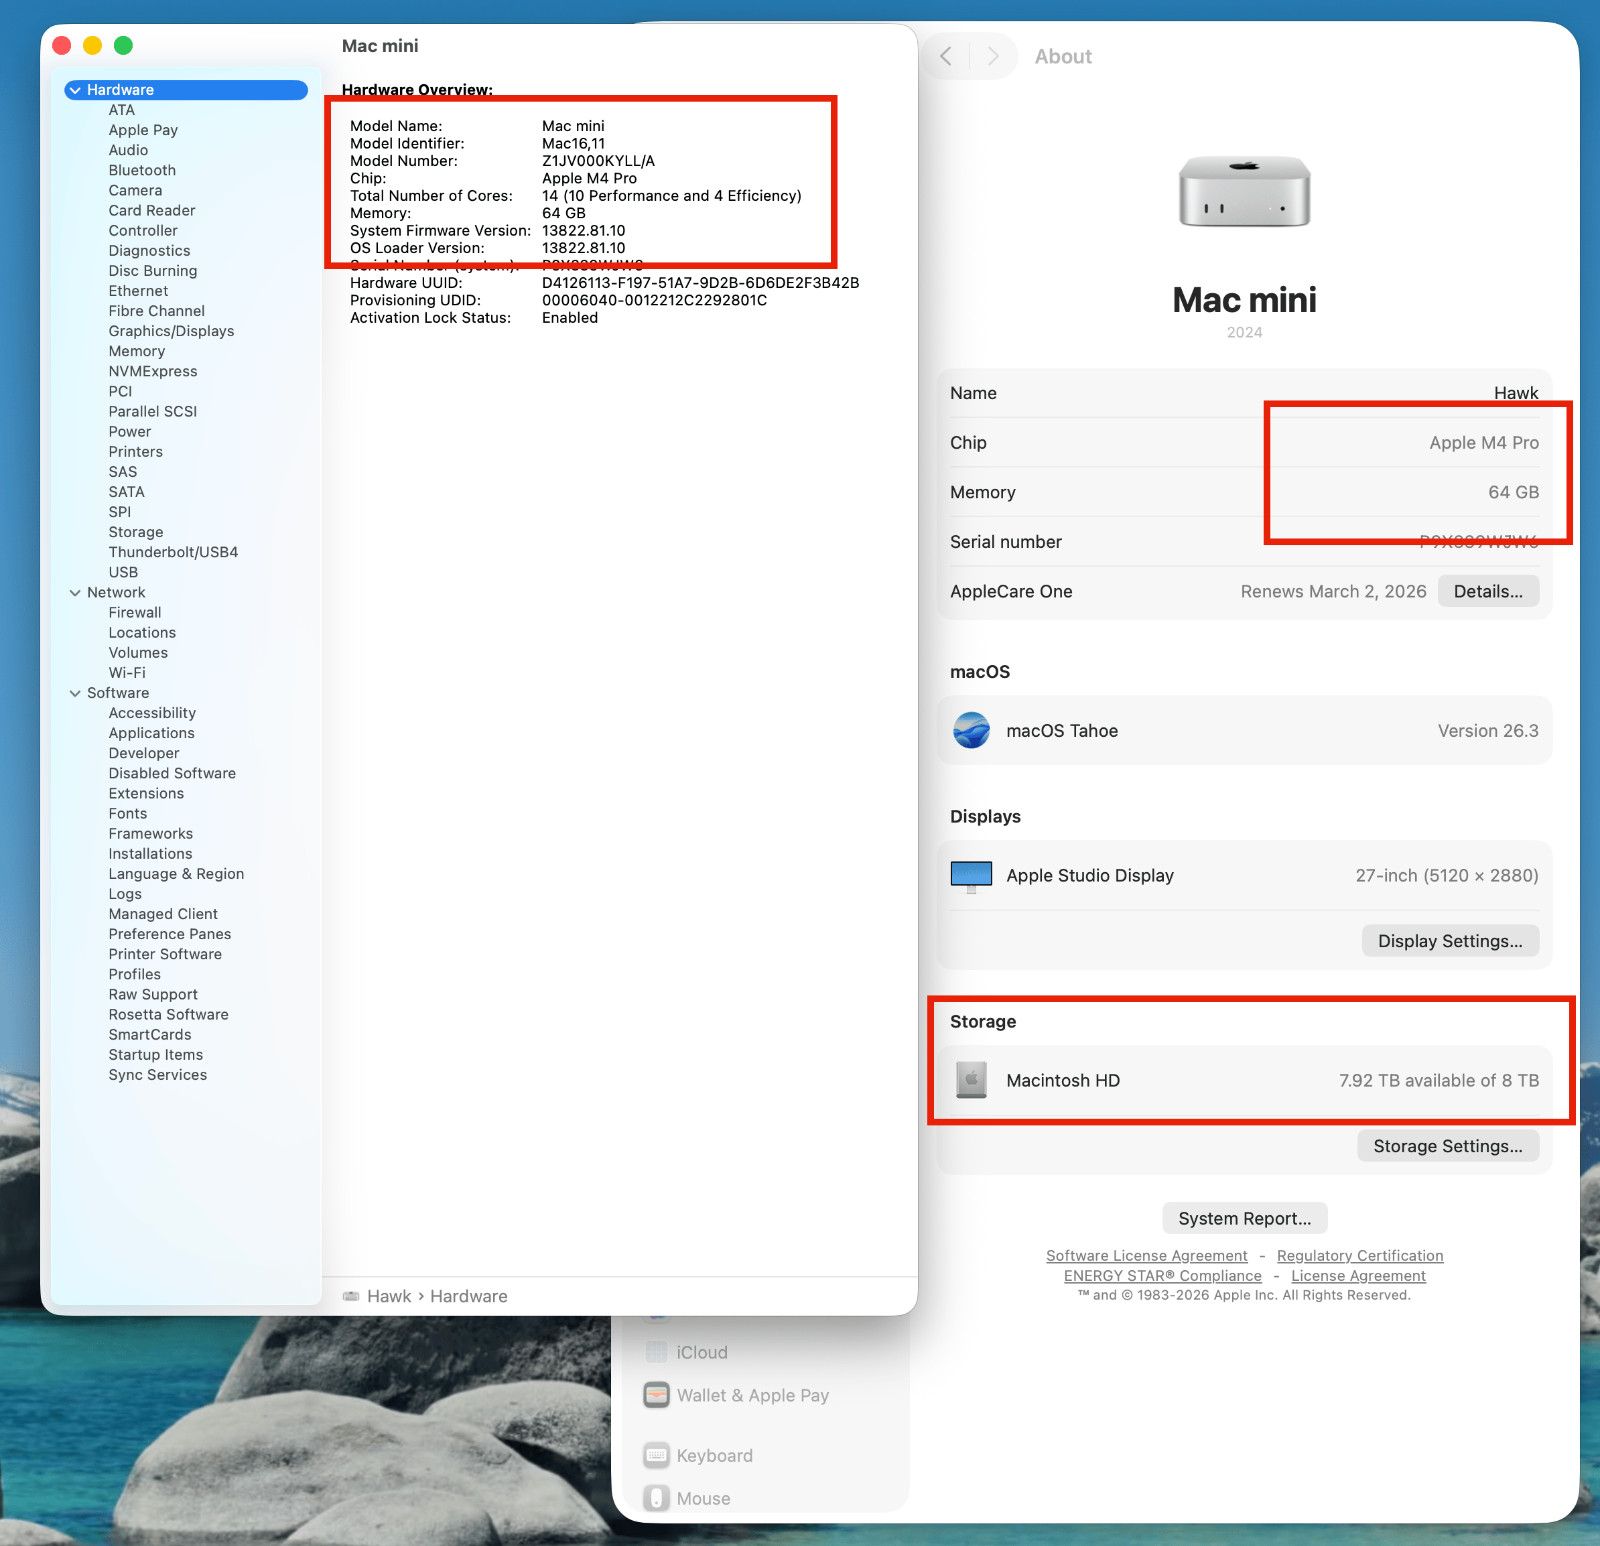Click the Macintosh HD drive icon
Screen dimensions: 1600x1546
tap(971, 1080)
